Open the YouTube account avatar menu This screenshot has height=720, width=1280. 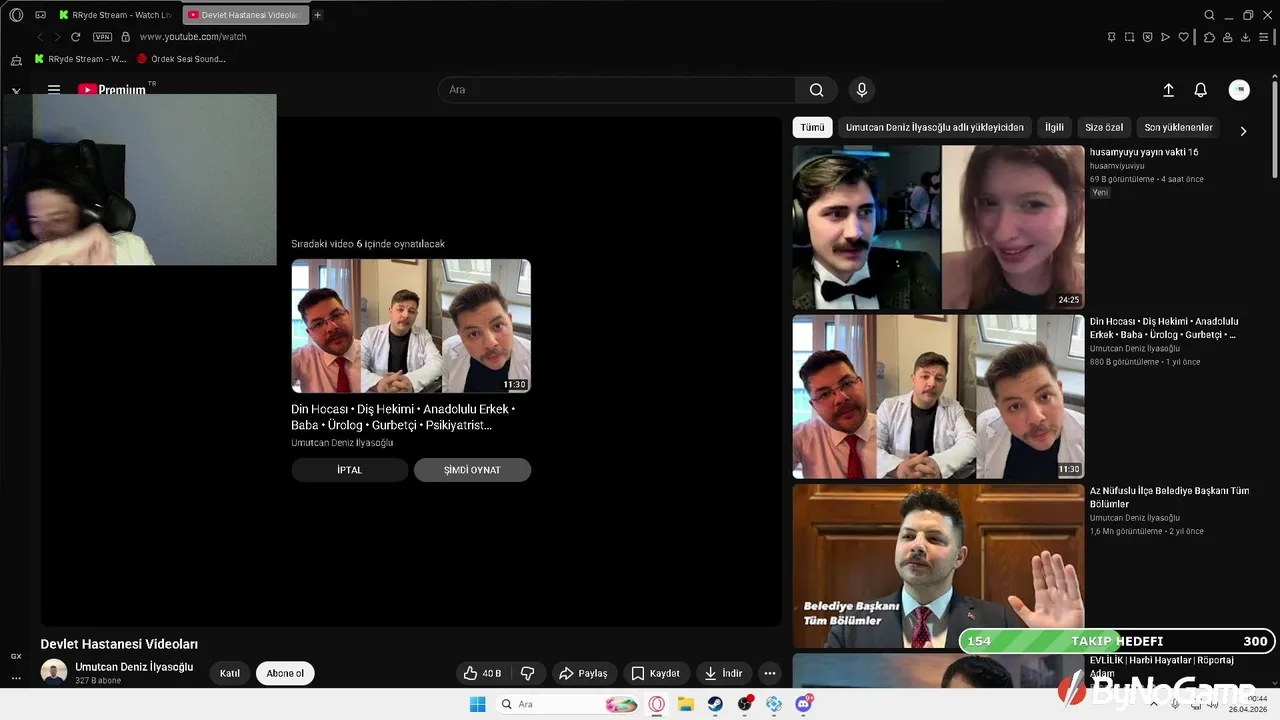1239,90
